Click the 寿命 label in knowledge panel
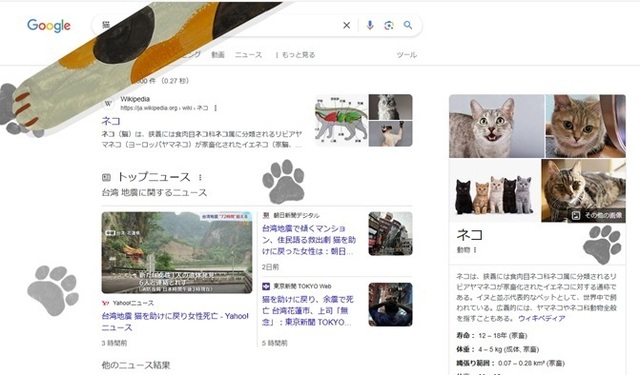The height and width of the screenshot is (375, 640). pyautogui.click(x=465, y=336)
